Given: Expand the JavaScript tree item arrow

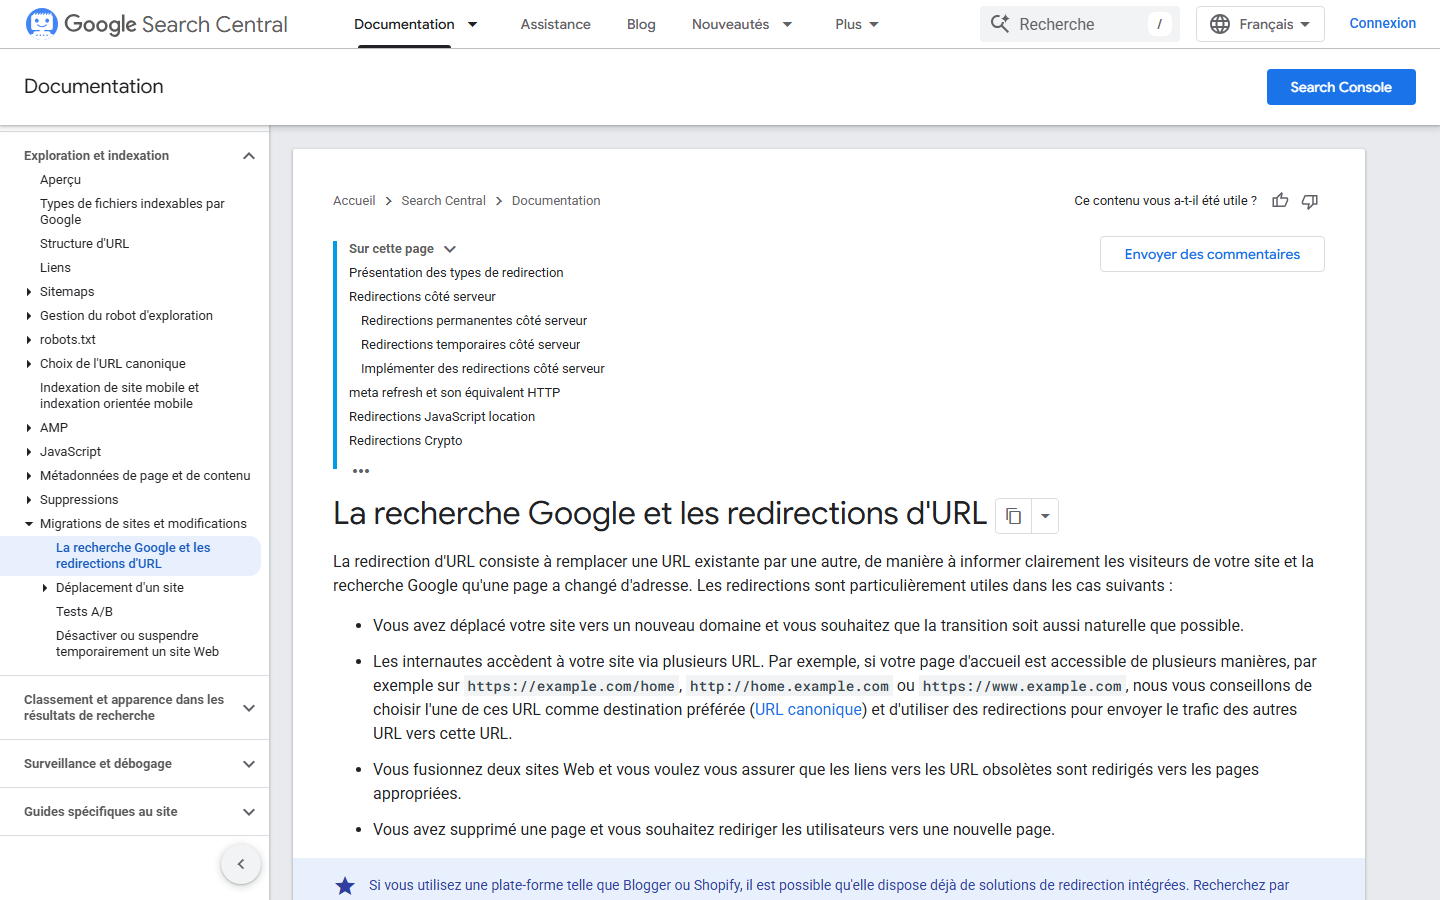Looking at the screenshot, I should pos(28,452).
